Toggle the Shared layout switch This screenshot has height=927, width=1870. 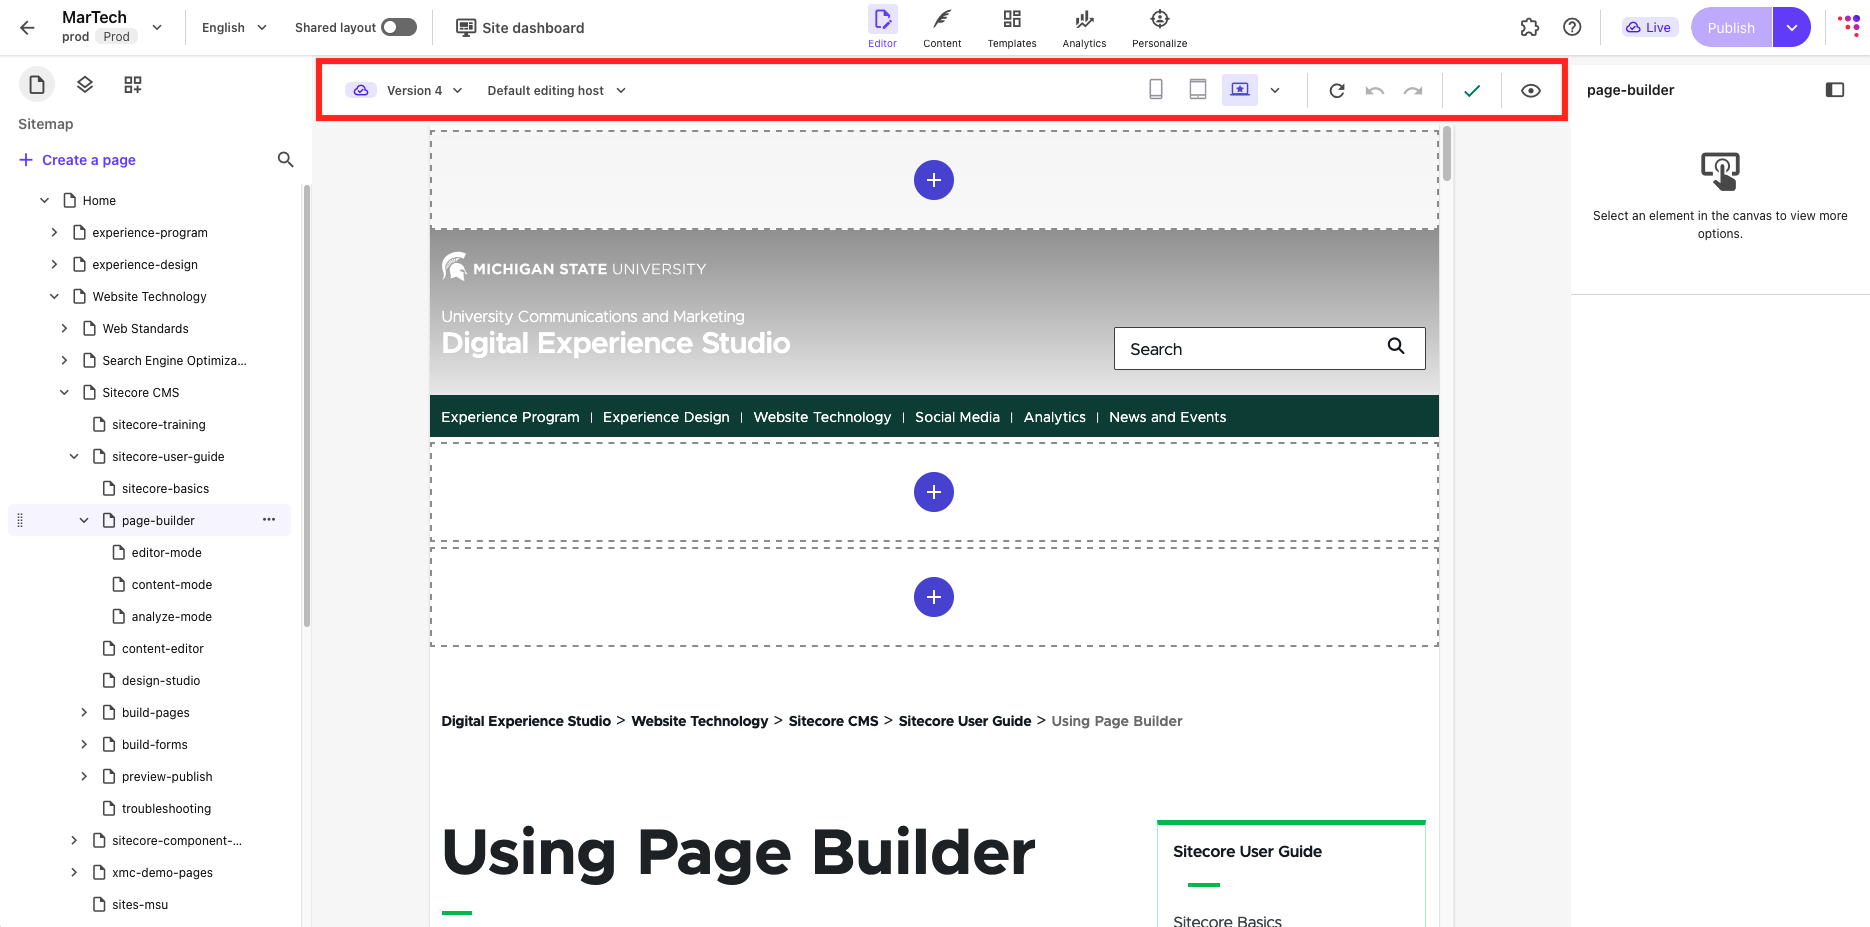click(399, 27)
